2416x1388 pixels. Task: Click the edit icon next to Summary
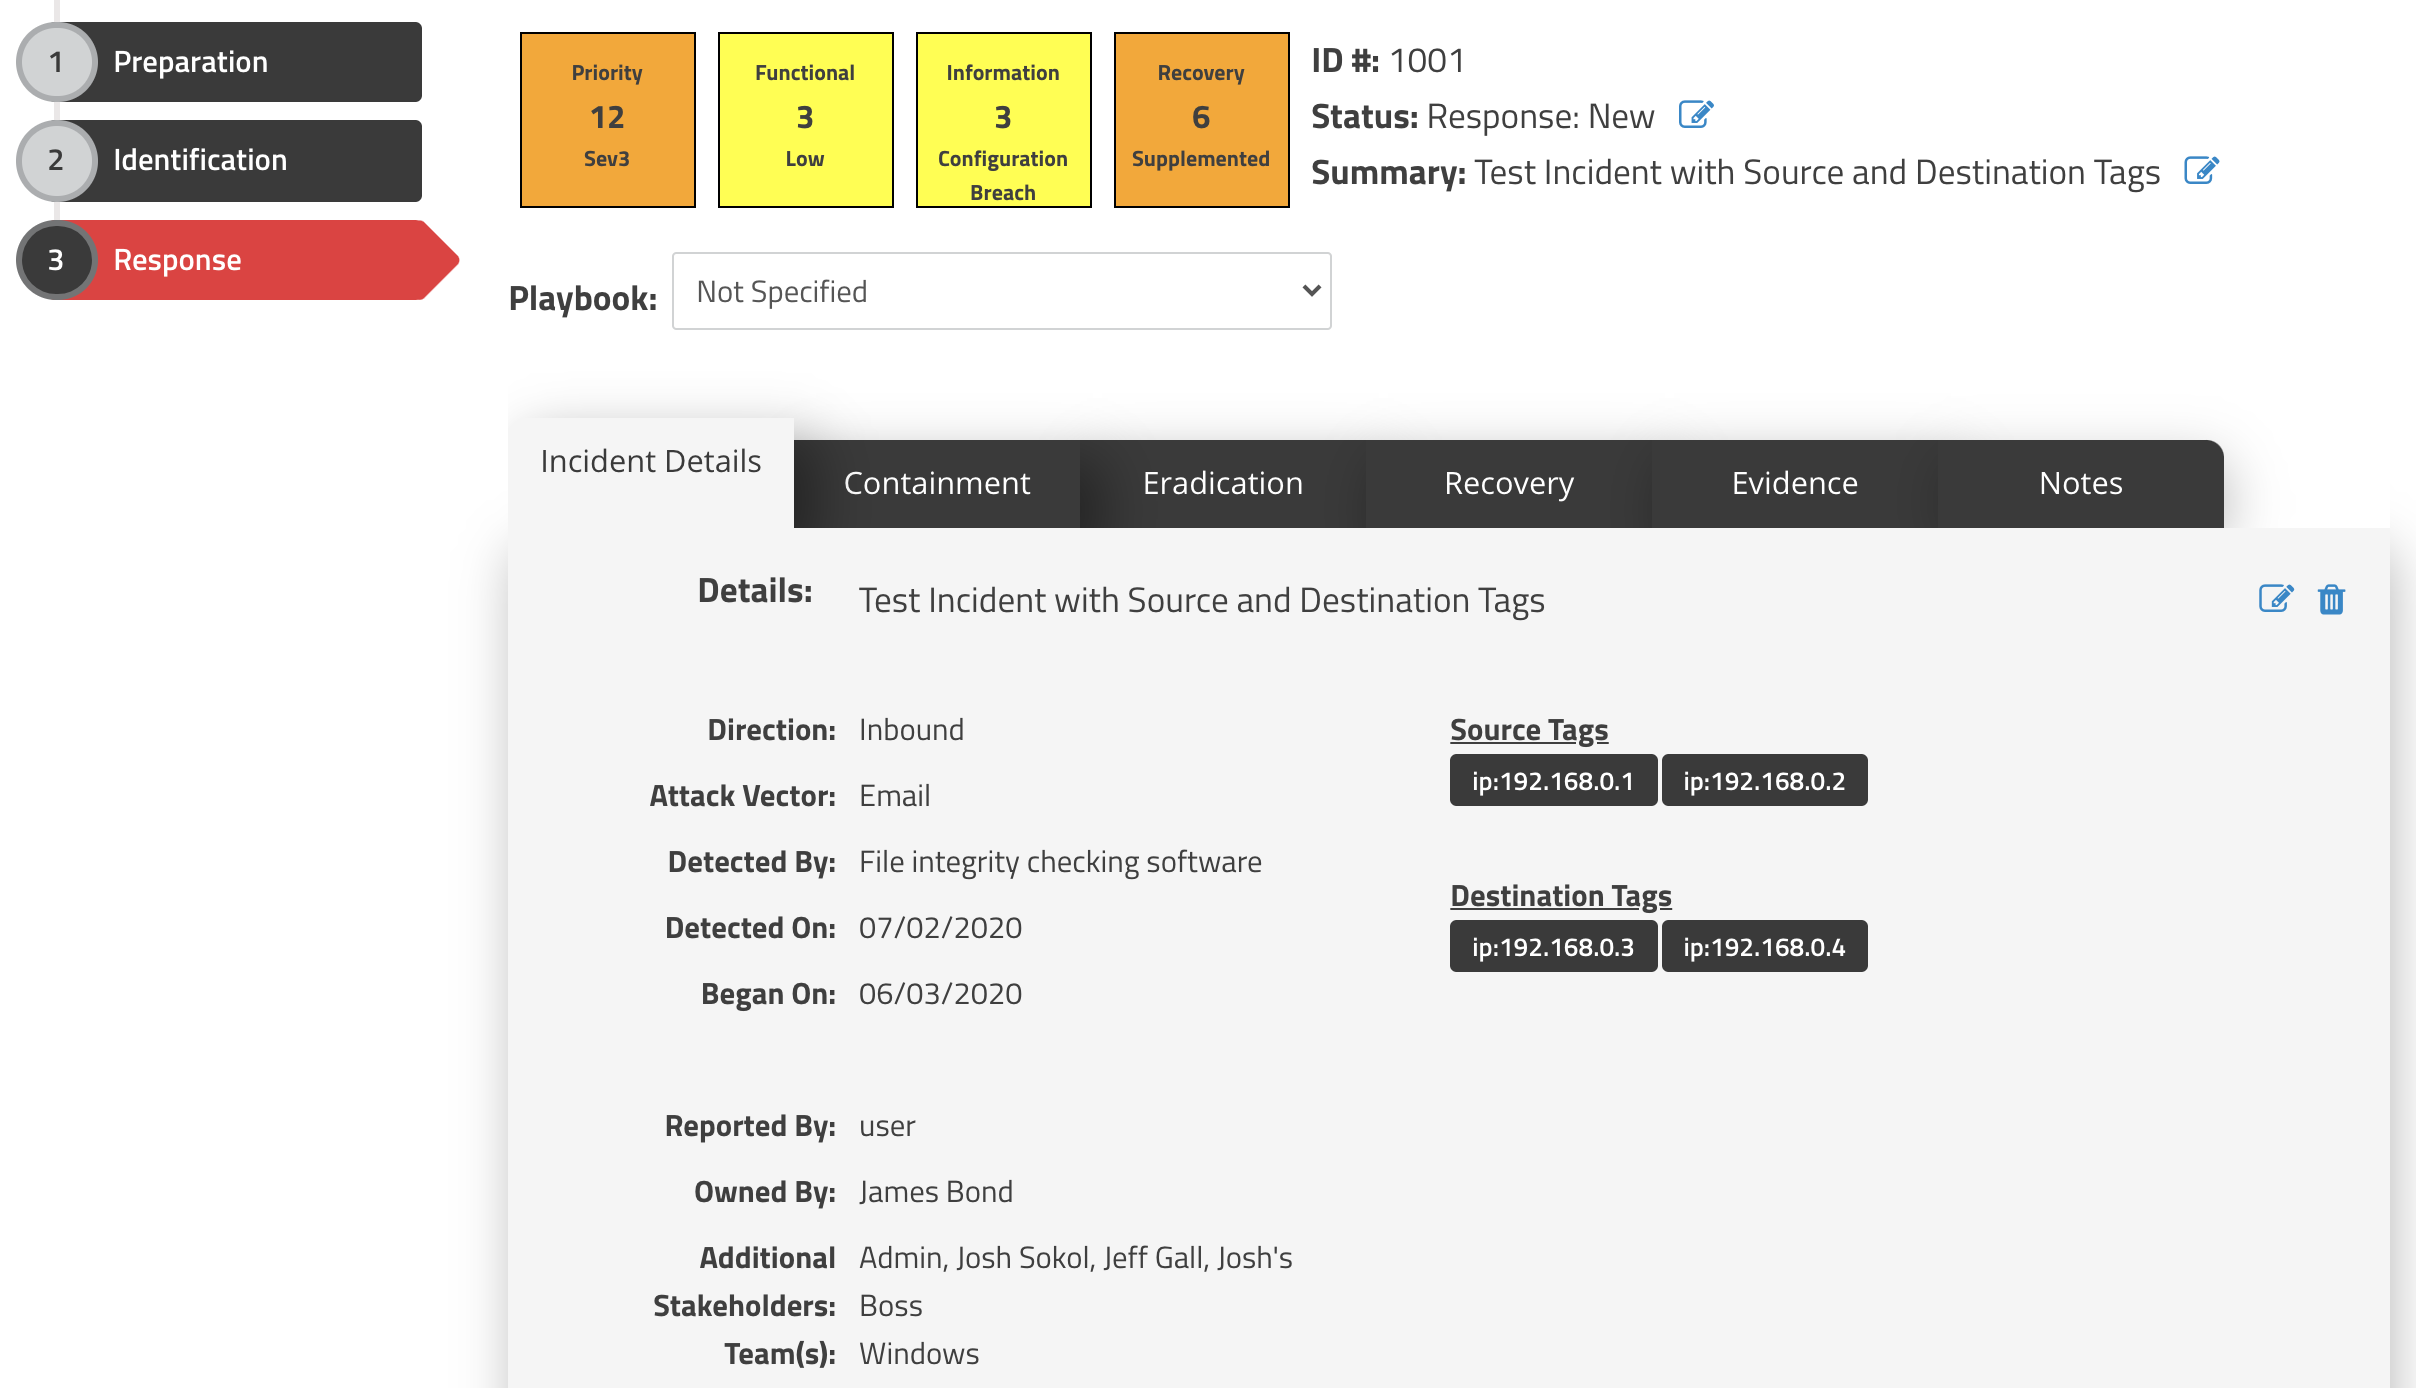2201,171
